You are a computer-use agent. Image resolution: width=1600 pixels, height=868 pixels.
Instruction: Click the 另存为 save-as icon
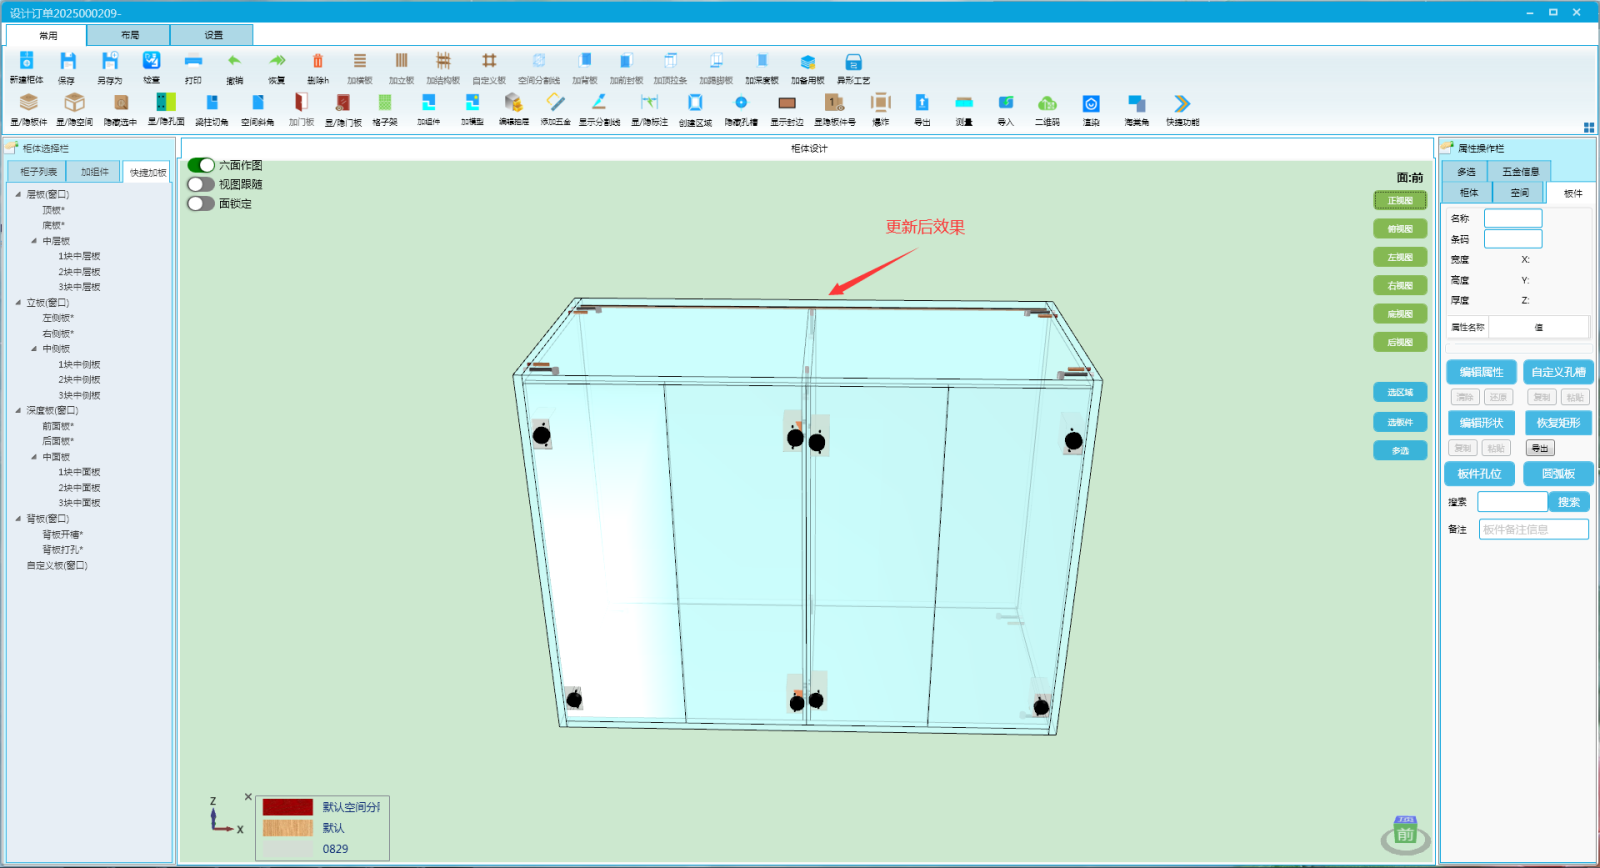(110, 62)
